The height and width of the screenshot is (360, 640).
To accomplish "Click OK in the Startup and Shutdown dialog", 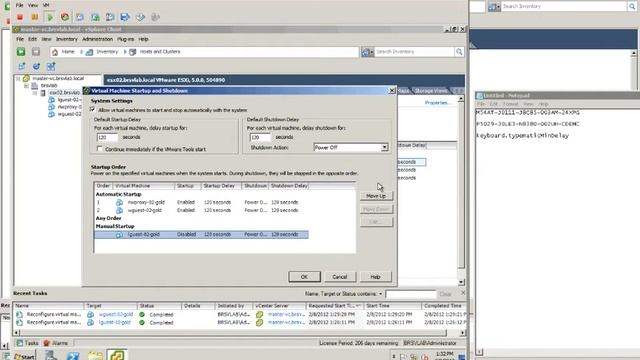I will (x=304, y=277).
